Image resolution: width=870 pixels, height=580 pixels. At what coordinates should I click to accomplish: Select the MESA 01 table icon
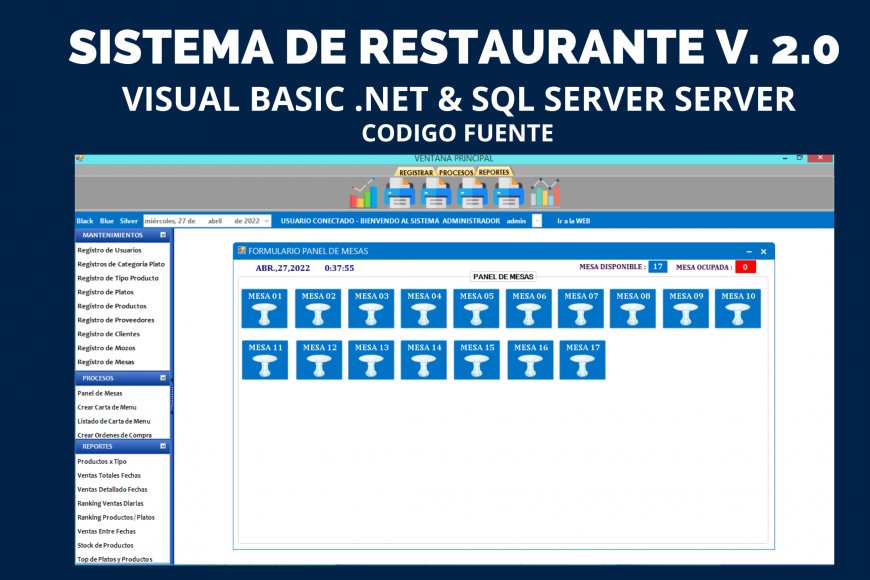pos(263,310)
